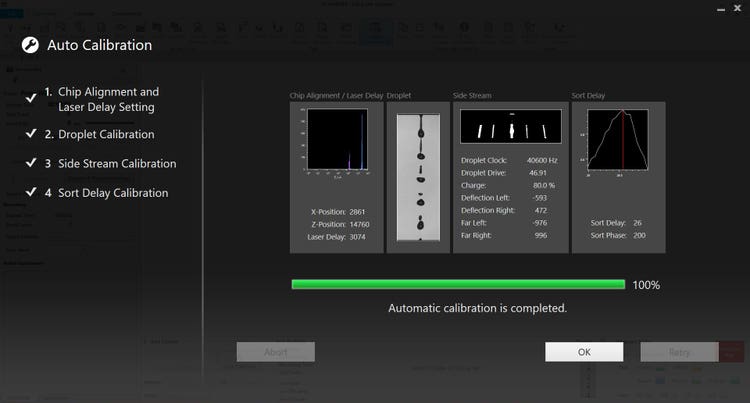Screen dimensions: 750x403
Task: Click the 'Side Stream' panel heading
Action: click(472, 95)
